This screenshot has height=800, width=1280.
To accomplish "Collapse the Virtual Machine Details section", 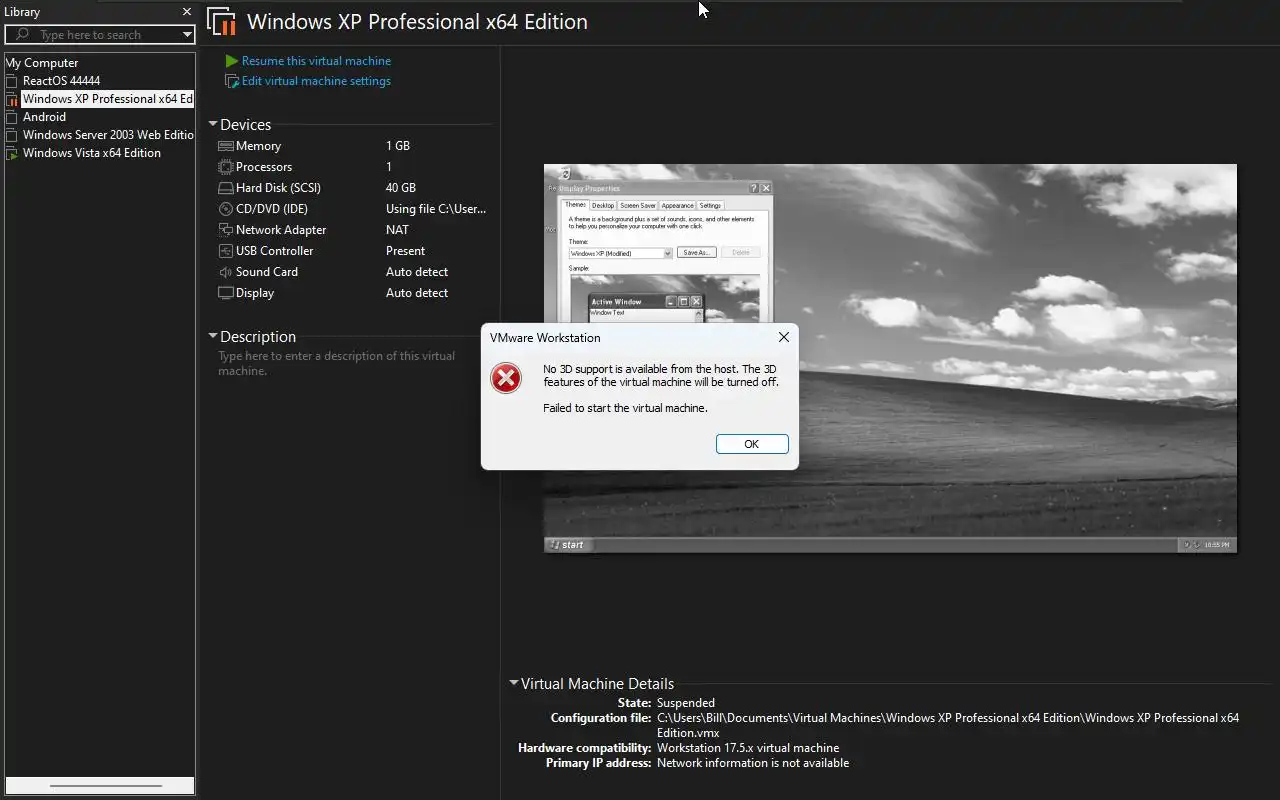I will [514, 683].
